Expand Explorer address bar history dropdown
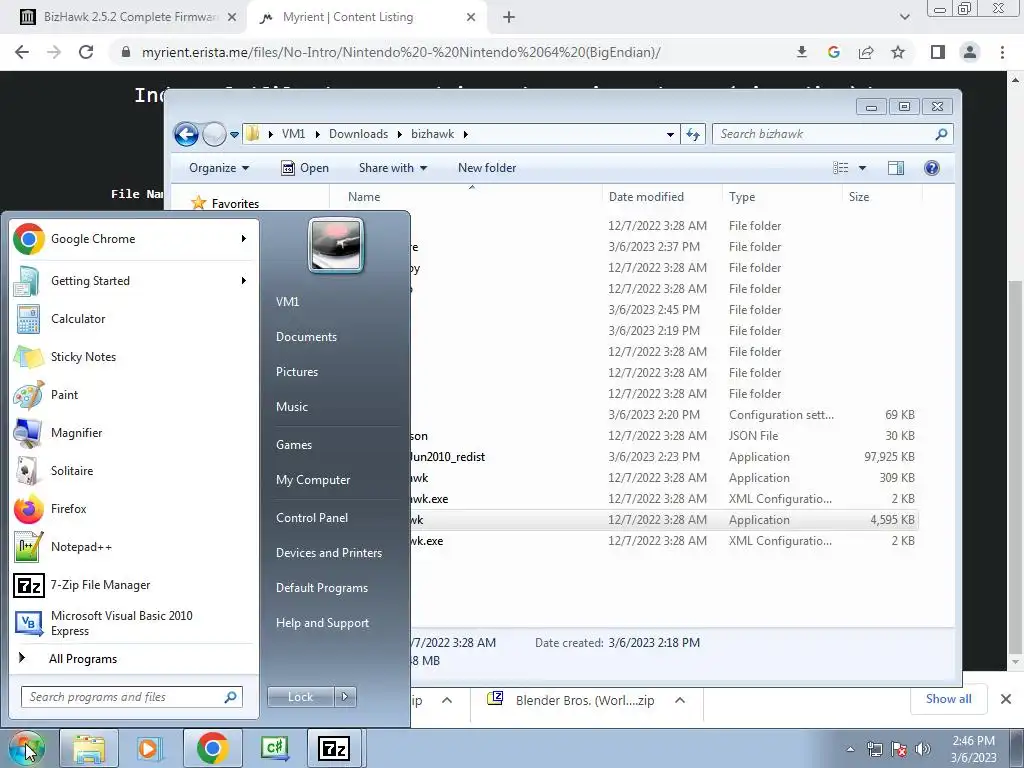 point(670,135)
